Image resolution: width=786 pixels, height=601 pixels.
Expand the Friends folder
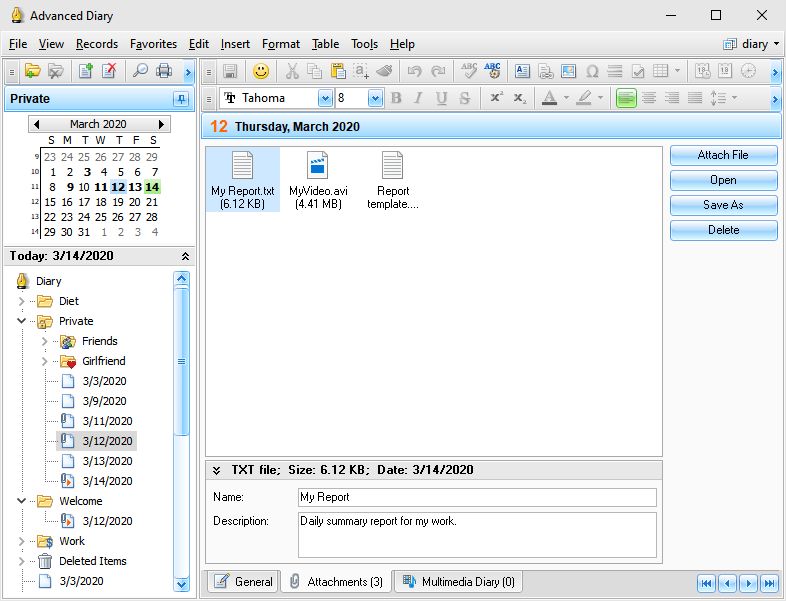44,341
